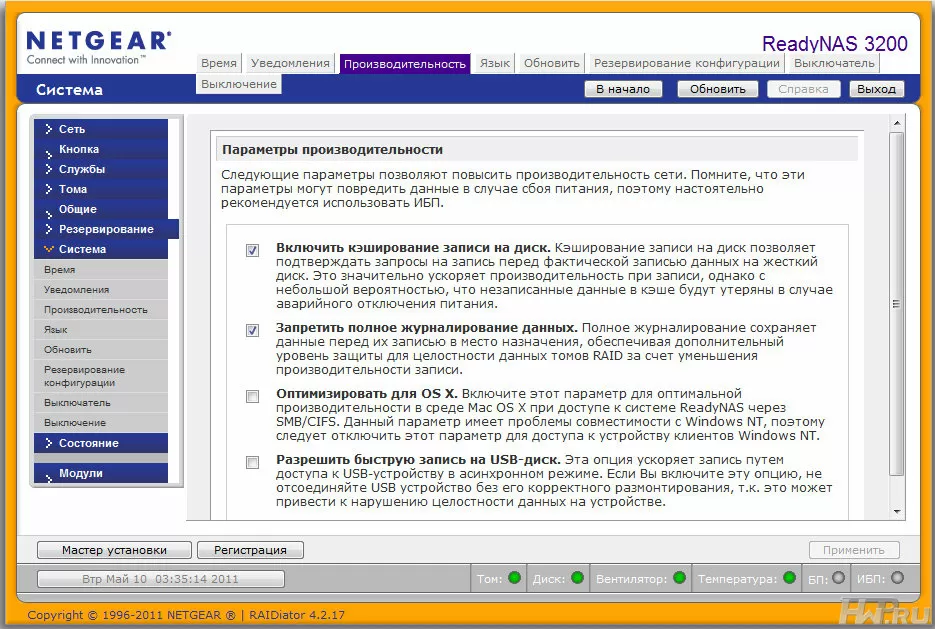Click the ИБП UPS status indicator
The height and width of the screenshot is (629, 935).
pos(897,578)
